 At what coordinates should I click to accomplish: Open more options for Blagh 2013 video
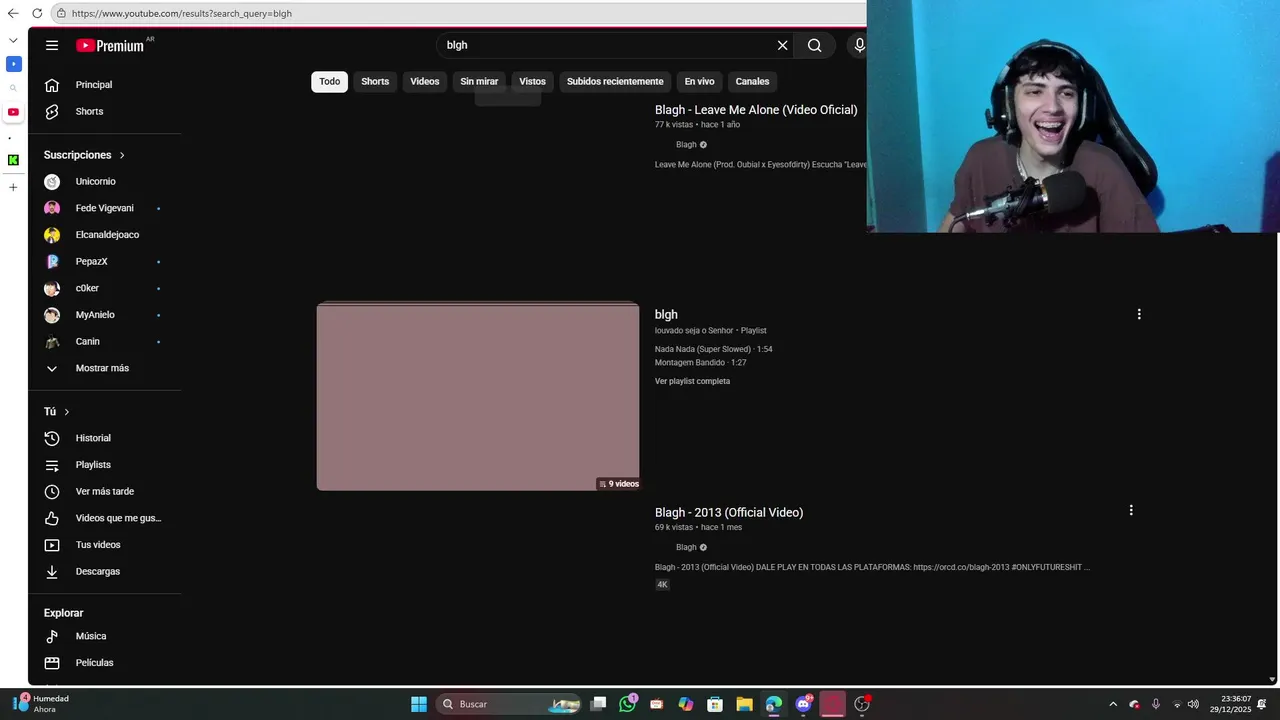[1131, 510]
